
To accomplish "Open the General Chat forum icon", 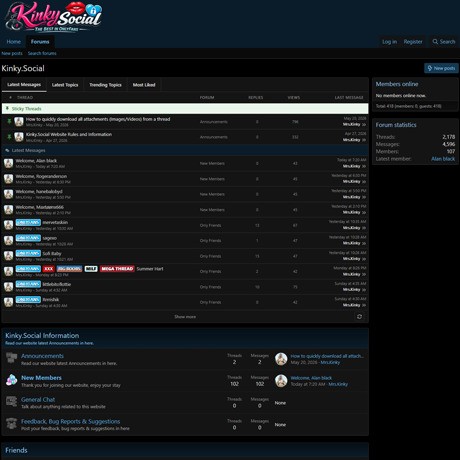I will 11,402.
